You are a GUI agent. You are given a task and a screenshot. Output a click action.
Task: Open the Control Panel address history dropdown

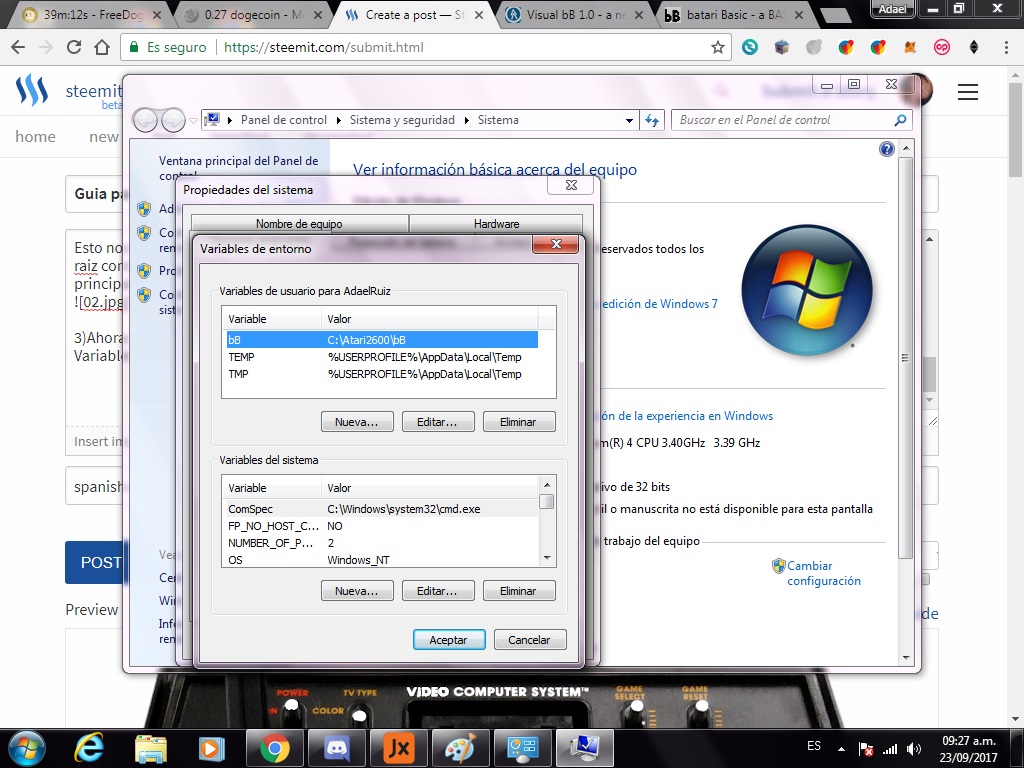(x=629, y=120)
